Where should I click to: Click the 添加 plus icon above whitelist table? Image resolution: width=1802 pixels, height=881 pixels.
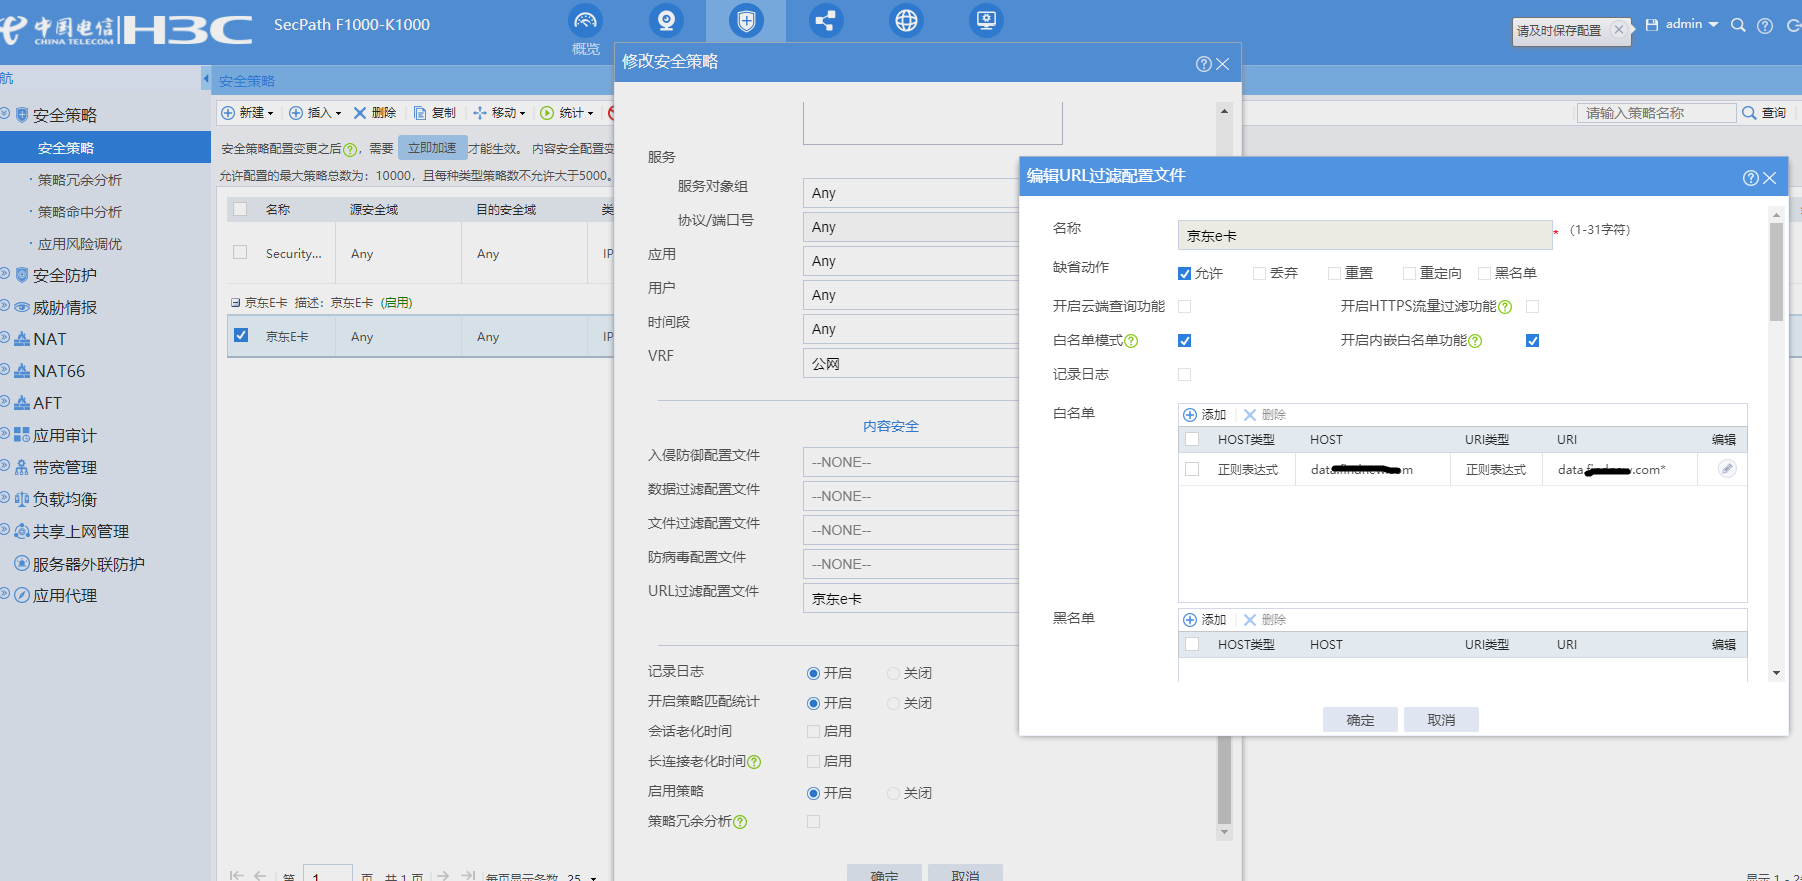tap(1190, 415)
